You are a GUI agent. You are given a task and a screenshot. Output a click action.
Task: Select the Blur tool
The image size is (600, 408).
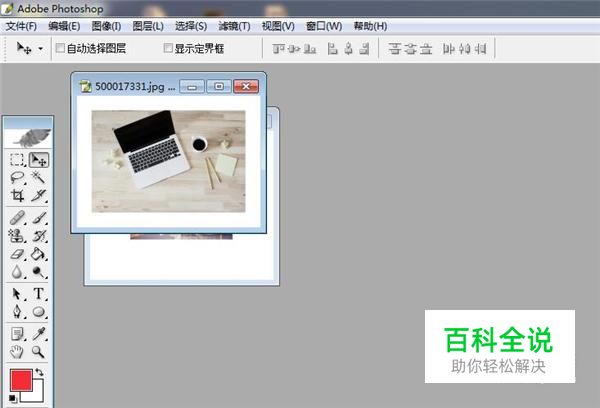click(x=17, y=272)
